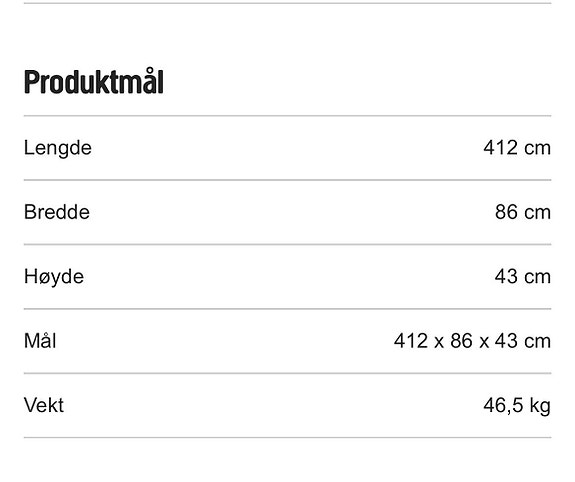
Task: Click the Høyde table row
Action: [x=288, y=277]
